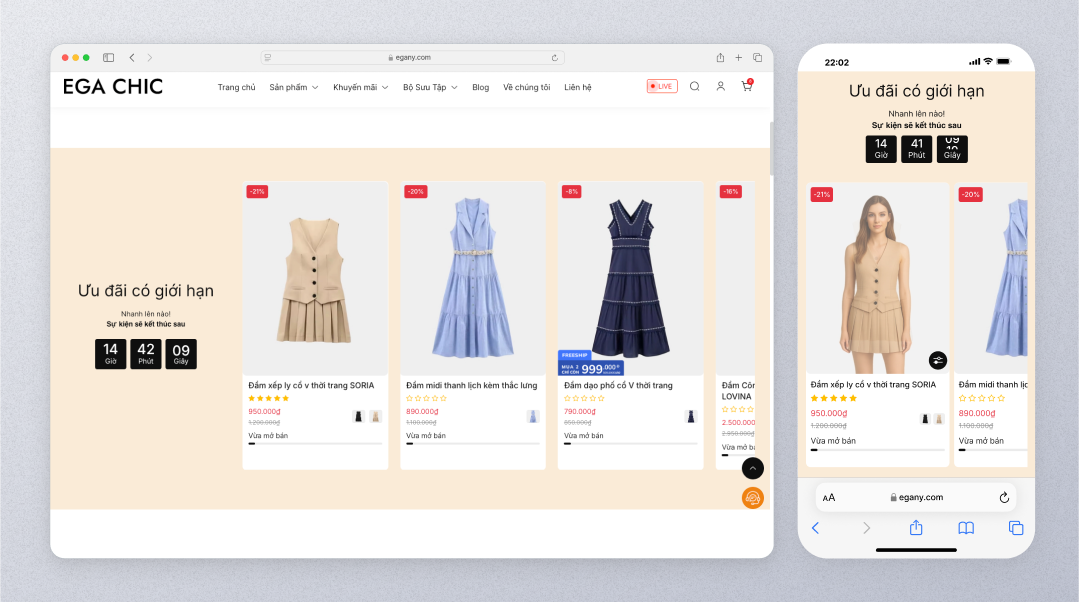This screenshot has height=603, width=1079.
Task: Click the user account icon
Action: coord(720,87)
